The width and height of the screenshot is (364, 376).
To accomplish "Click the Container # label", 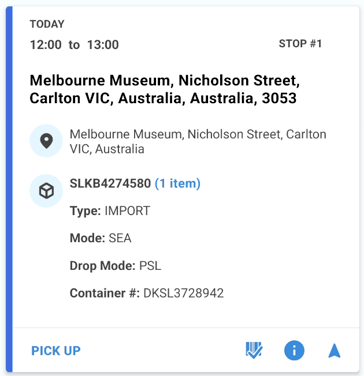I will pyautogui.click(x=105, y=293).
